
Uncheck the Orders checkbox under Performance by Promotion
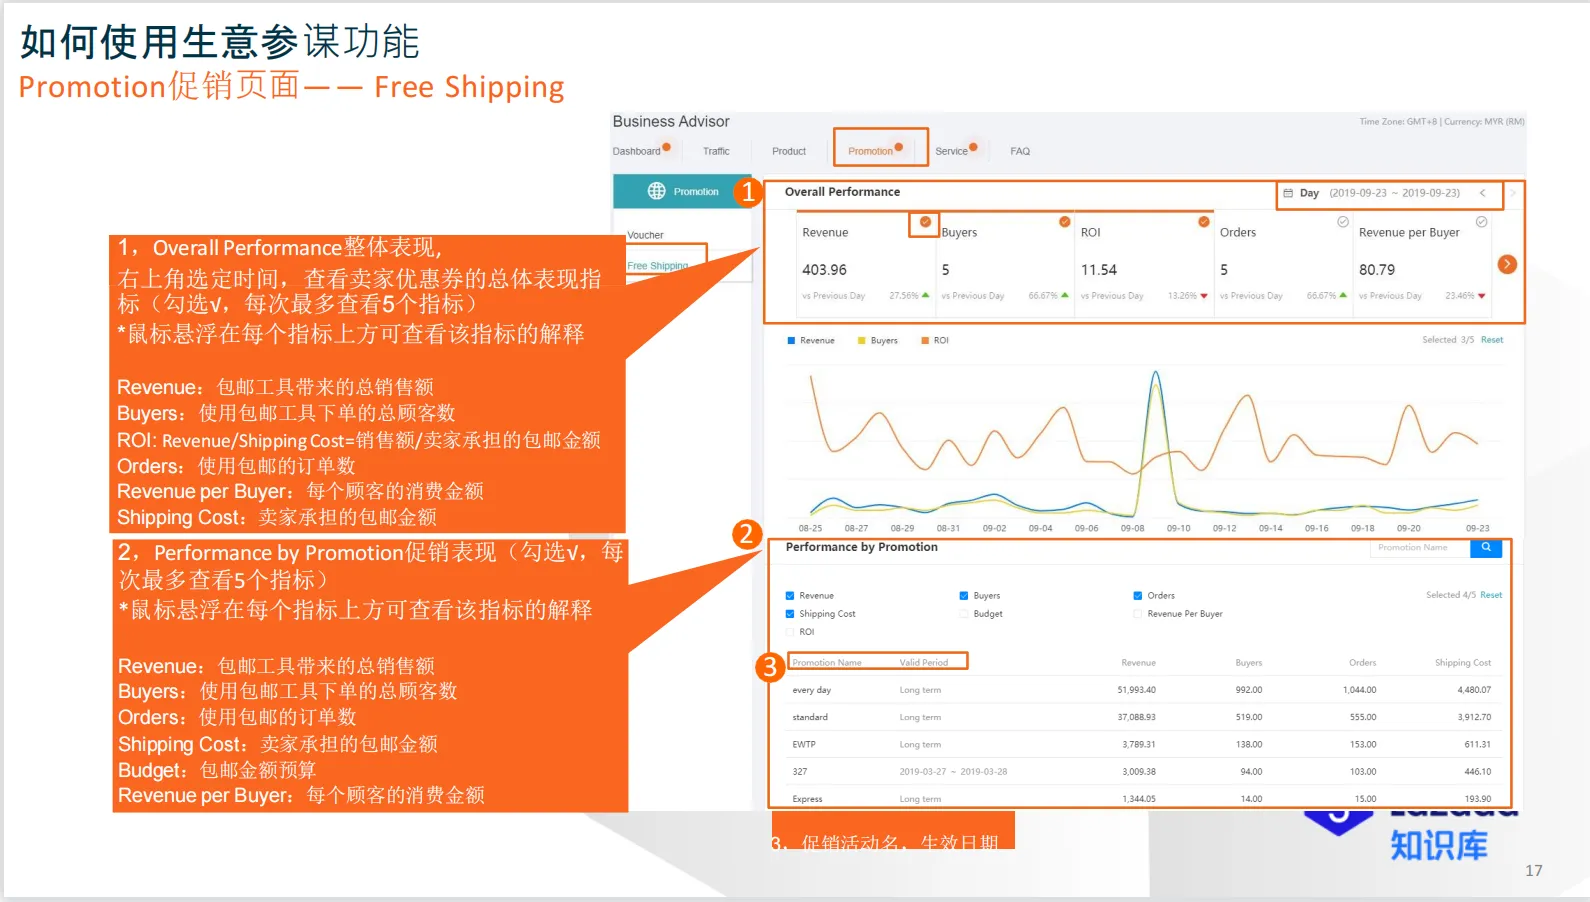[1138, 596]
